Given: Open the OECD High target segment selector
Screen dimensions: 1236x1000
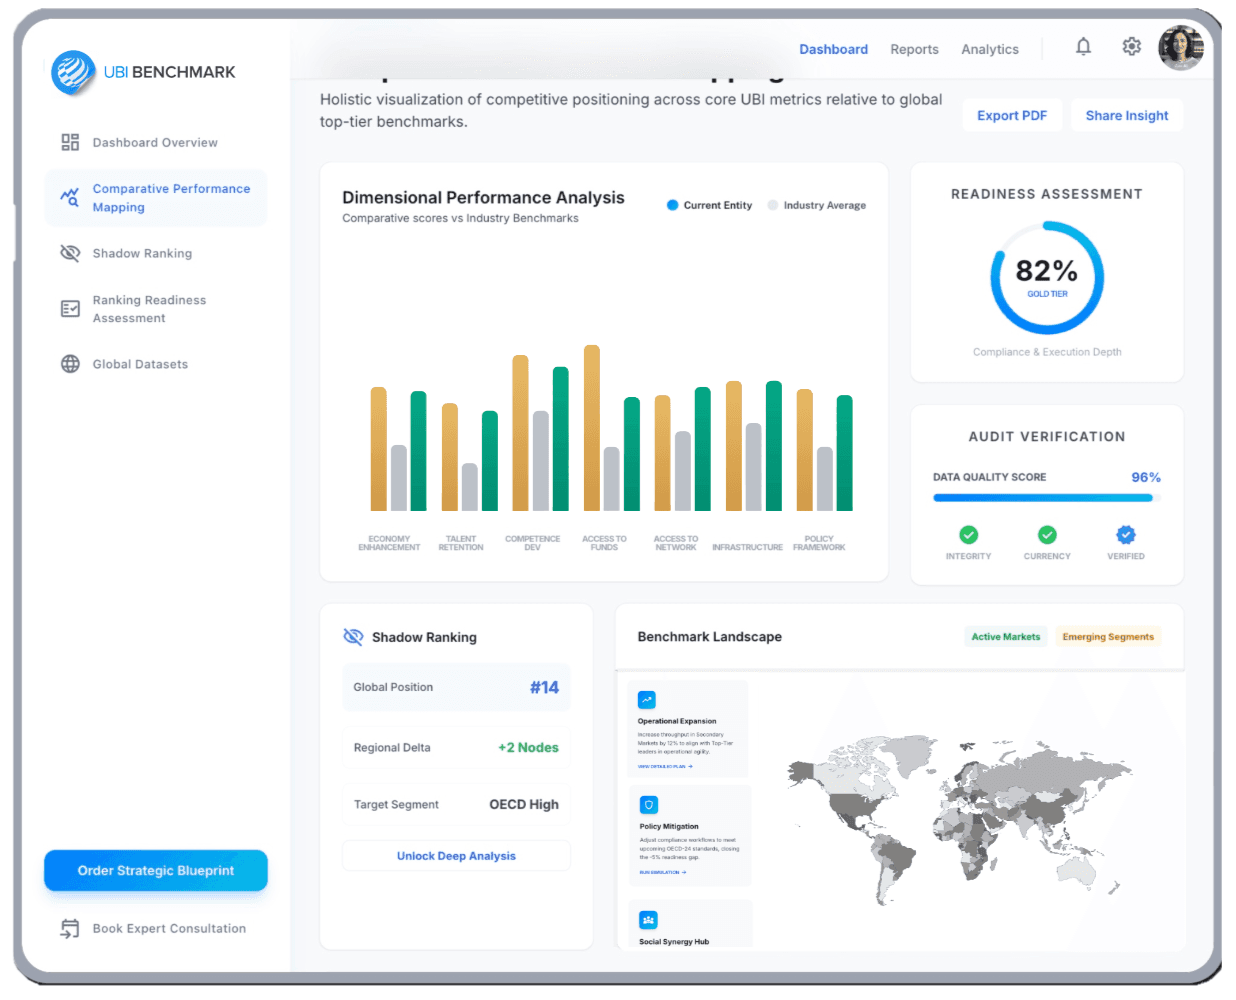Looking at the screenshot, I should (x=524, y=804).
